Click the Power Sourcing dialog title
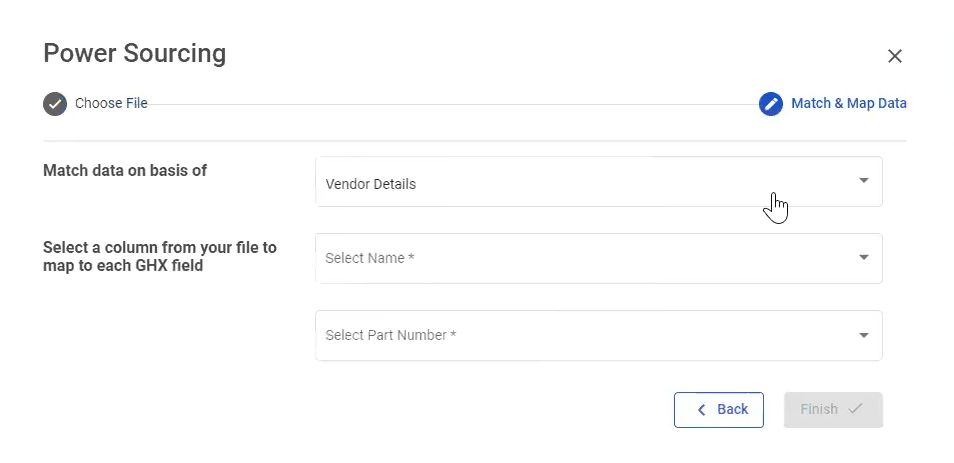Viewport: 954px width, 463px height. coord(134,53)
